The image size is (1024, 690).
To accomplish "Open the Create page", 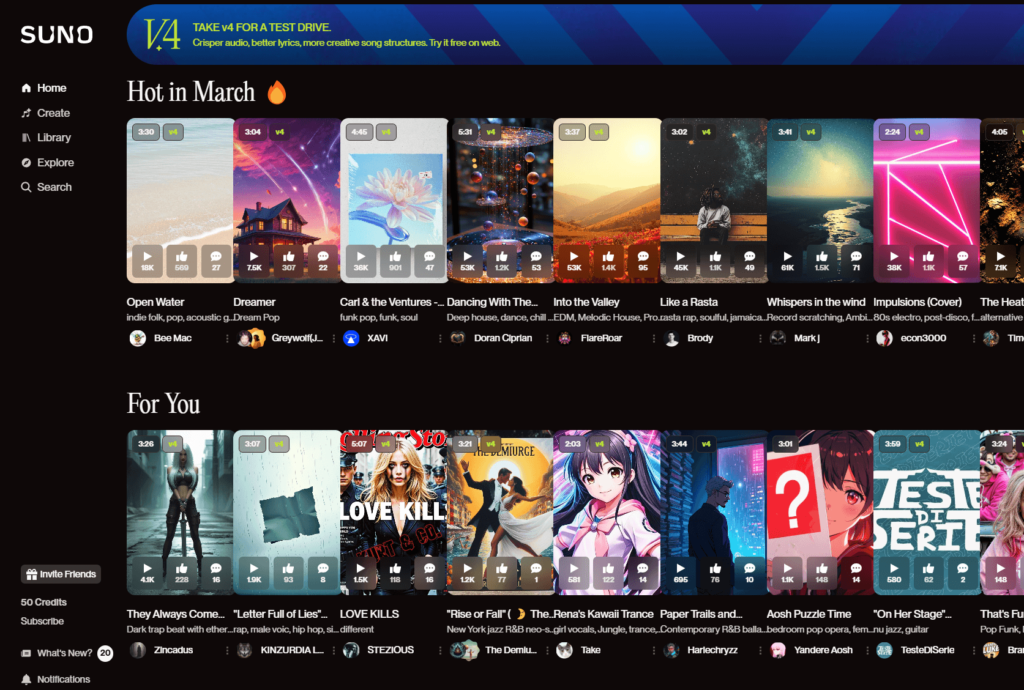I will point(53,113).
